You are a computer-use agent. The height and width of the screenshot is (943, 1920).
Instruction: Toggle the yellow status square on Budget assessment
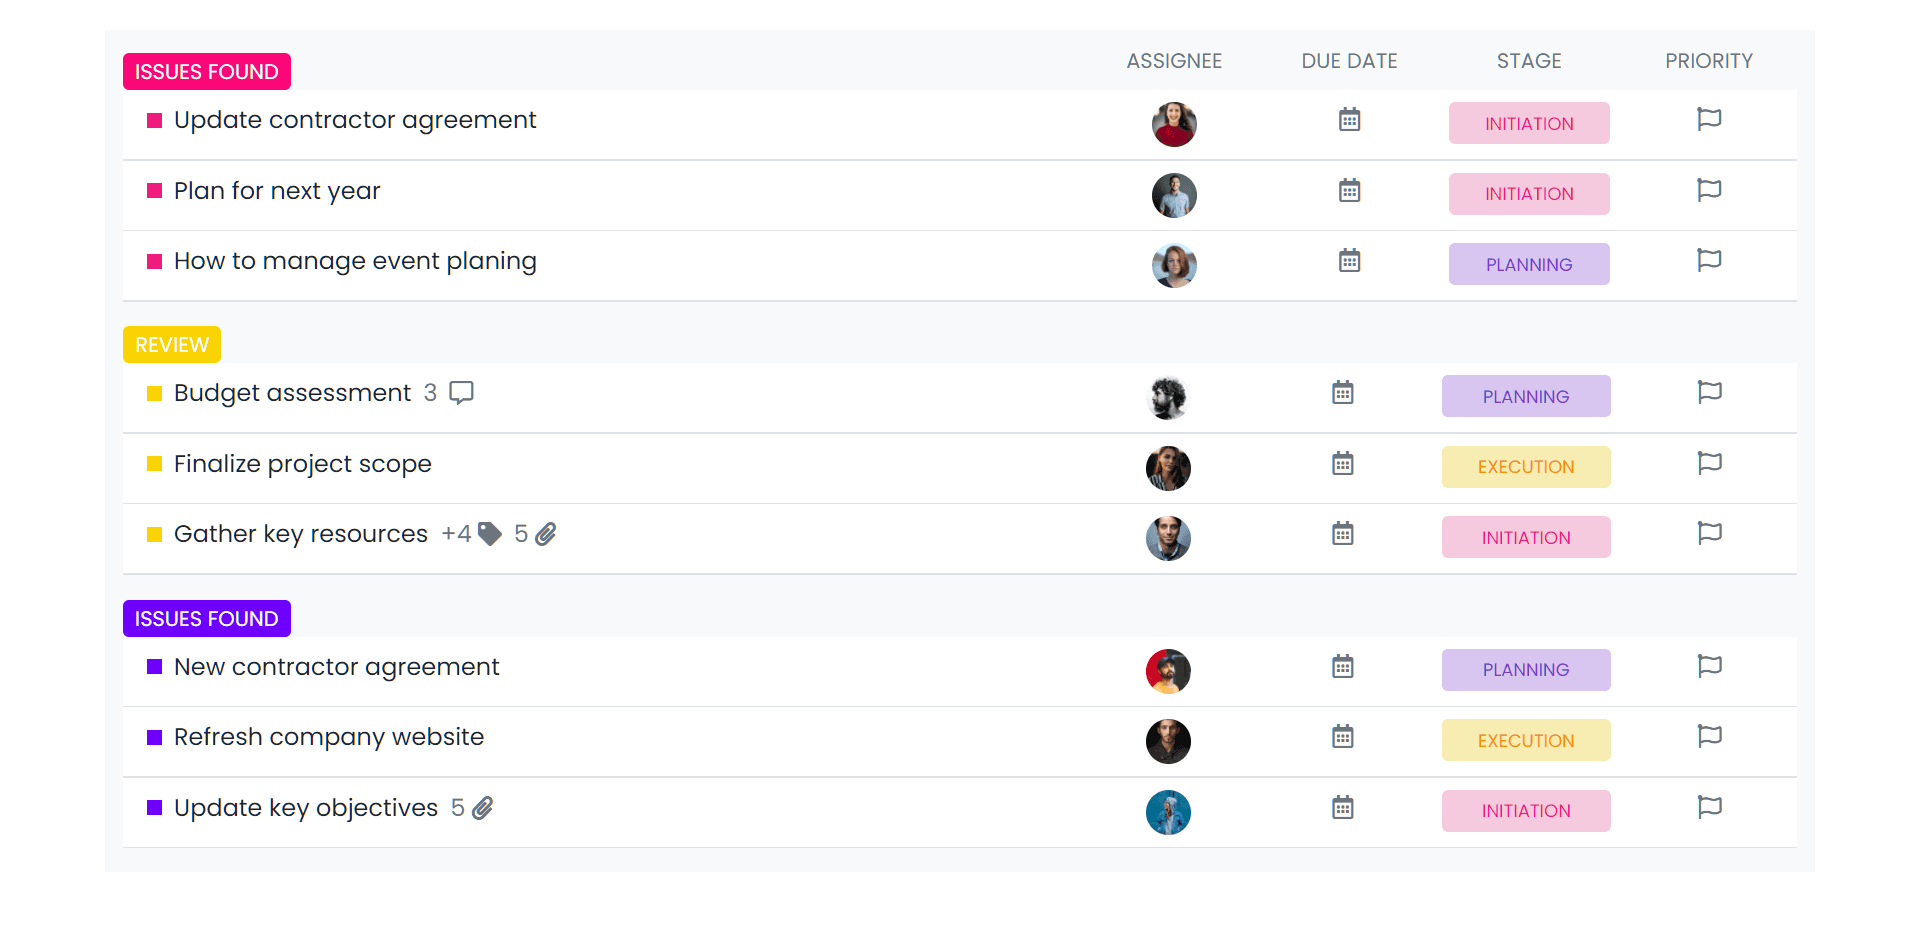pyautogui.click(x=153, y=393)
